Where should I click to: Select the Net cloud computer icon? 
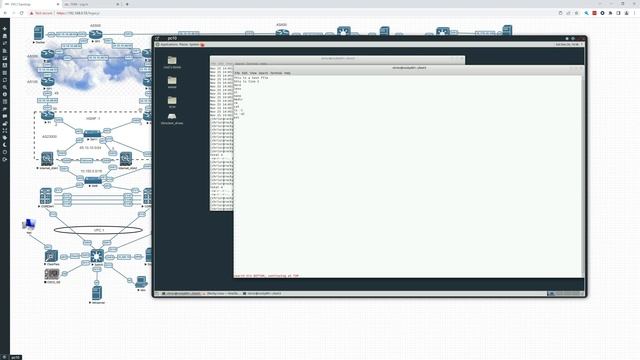[x=29, y=224]
